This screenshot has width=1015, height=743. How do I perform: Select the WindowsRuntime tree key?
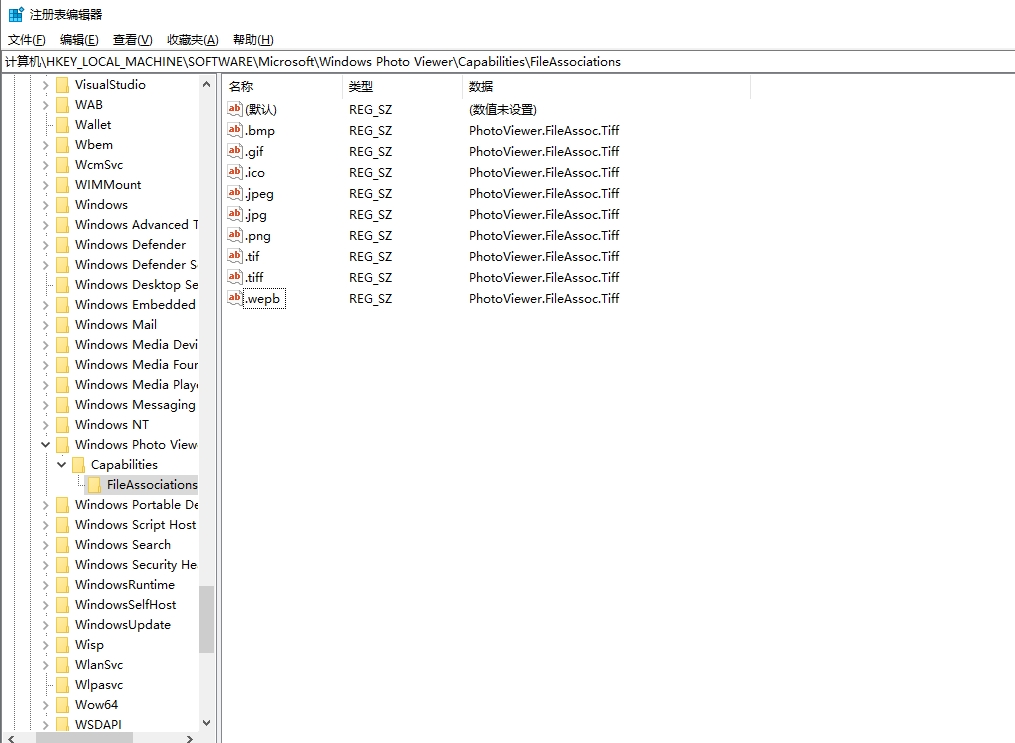(124, 584)
